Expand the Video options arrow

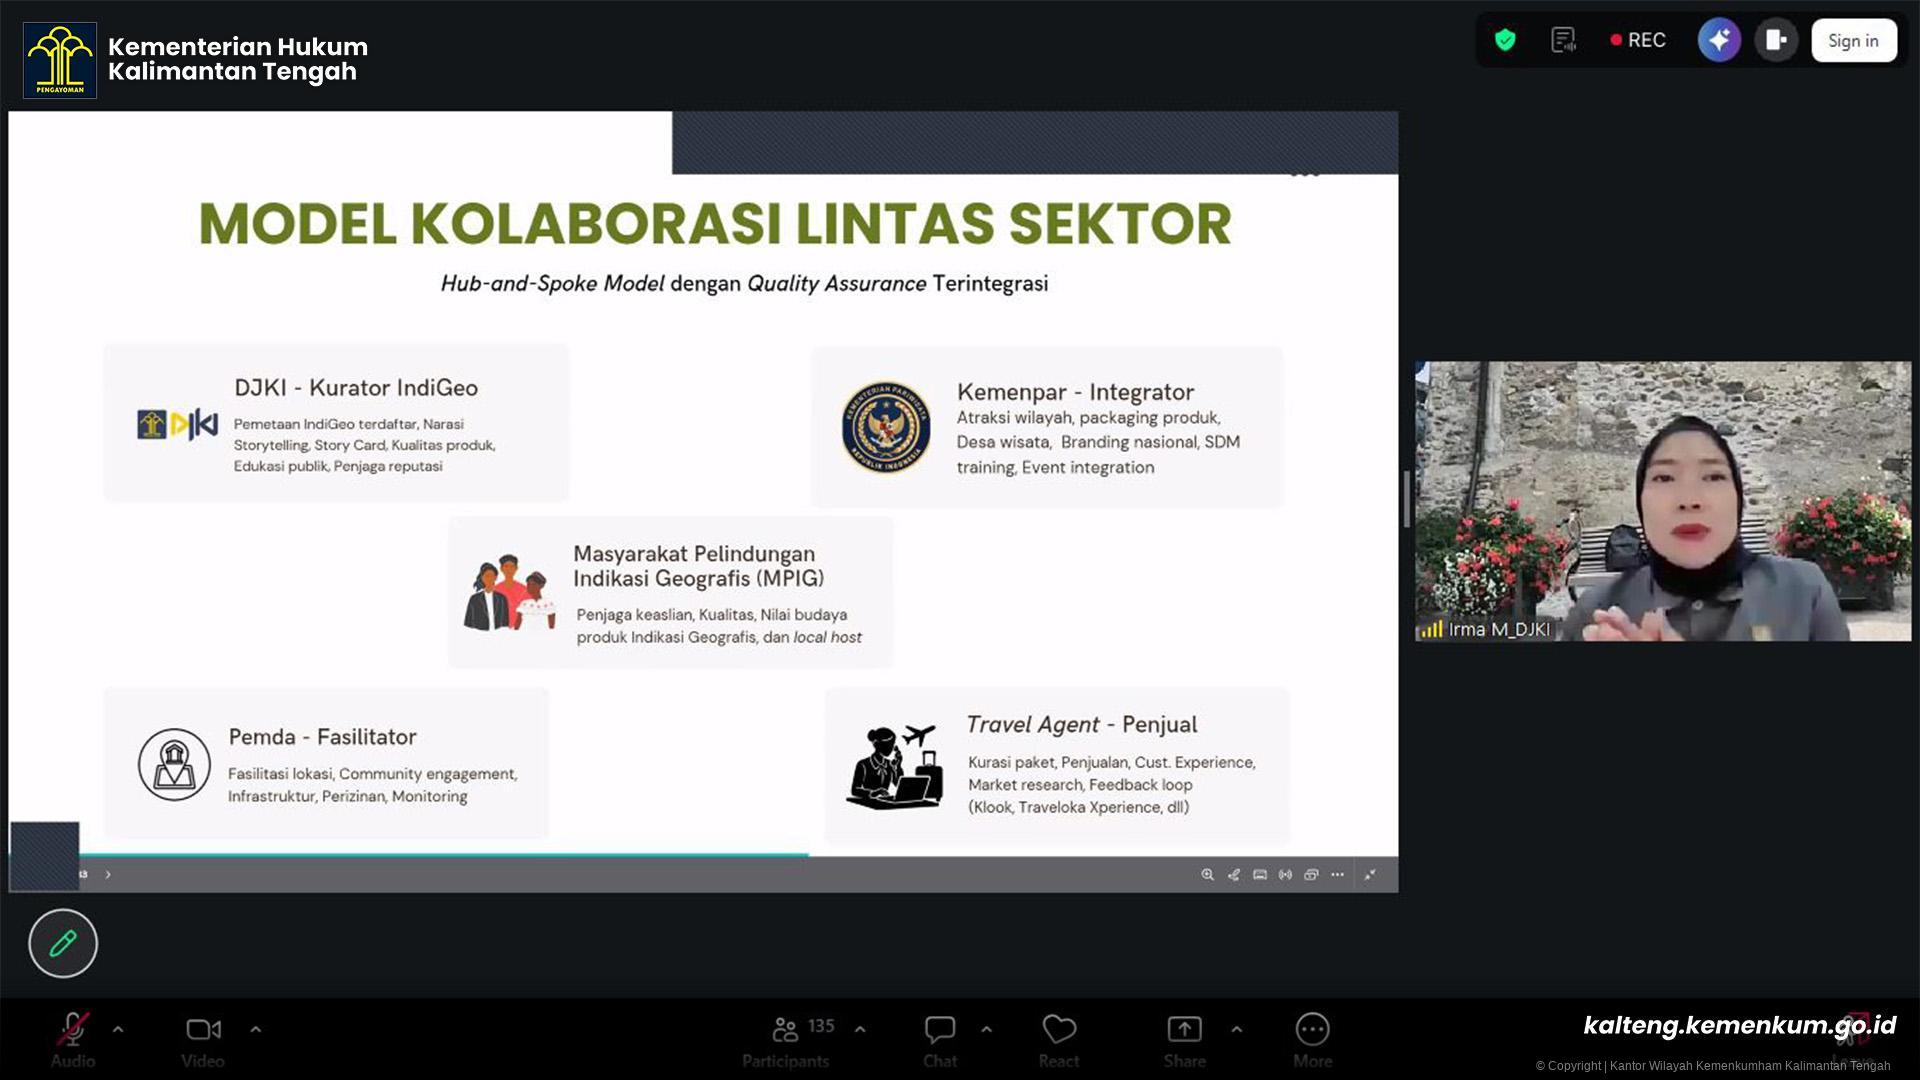coord(256,1029)
